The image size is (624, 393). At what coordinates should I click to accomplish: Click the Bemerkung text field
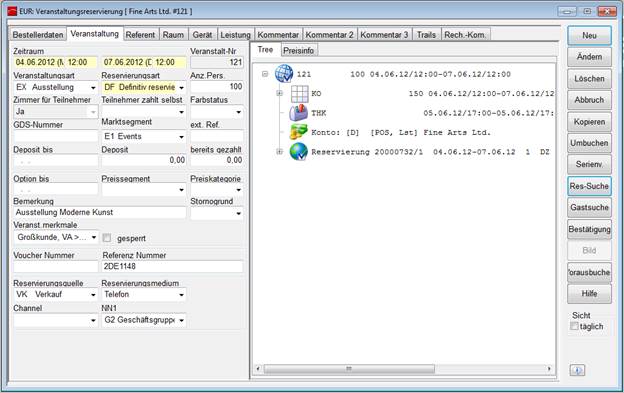(x=99, y=212)
